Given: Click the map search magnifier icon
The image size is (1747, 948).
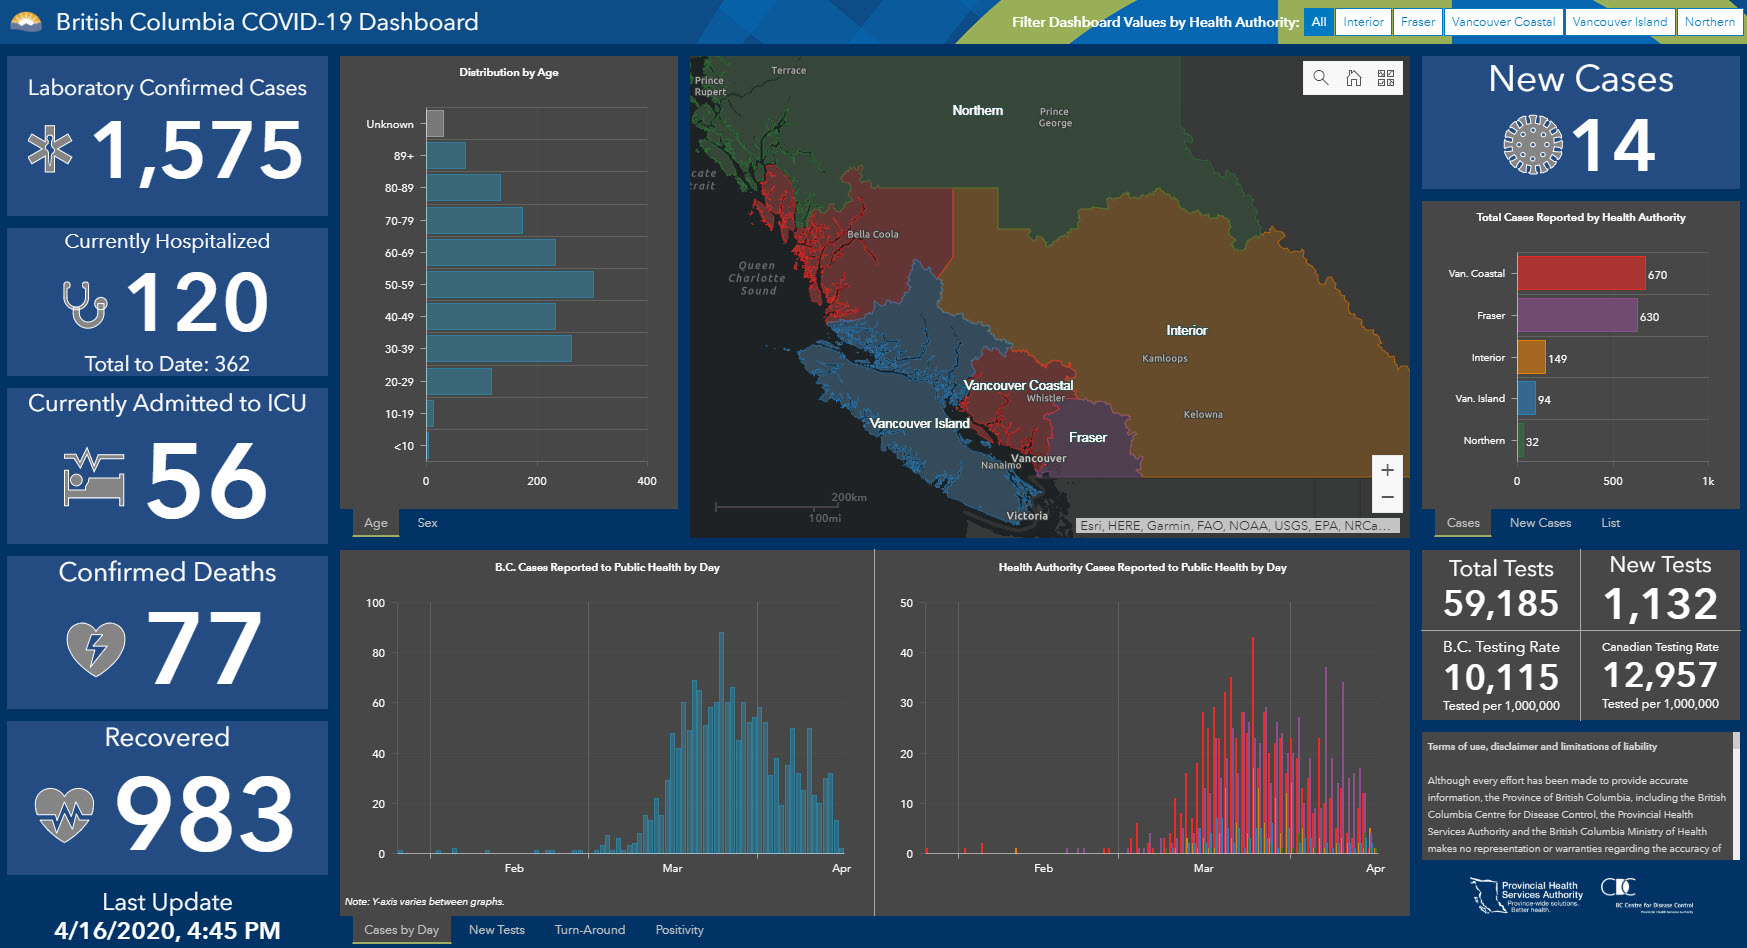Looking at the screenshot, I should click(x=1321, y=78).
